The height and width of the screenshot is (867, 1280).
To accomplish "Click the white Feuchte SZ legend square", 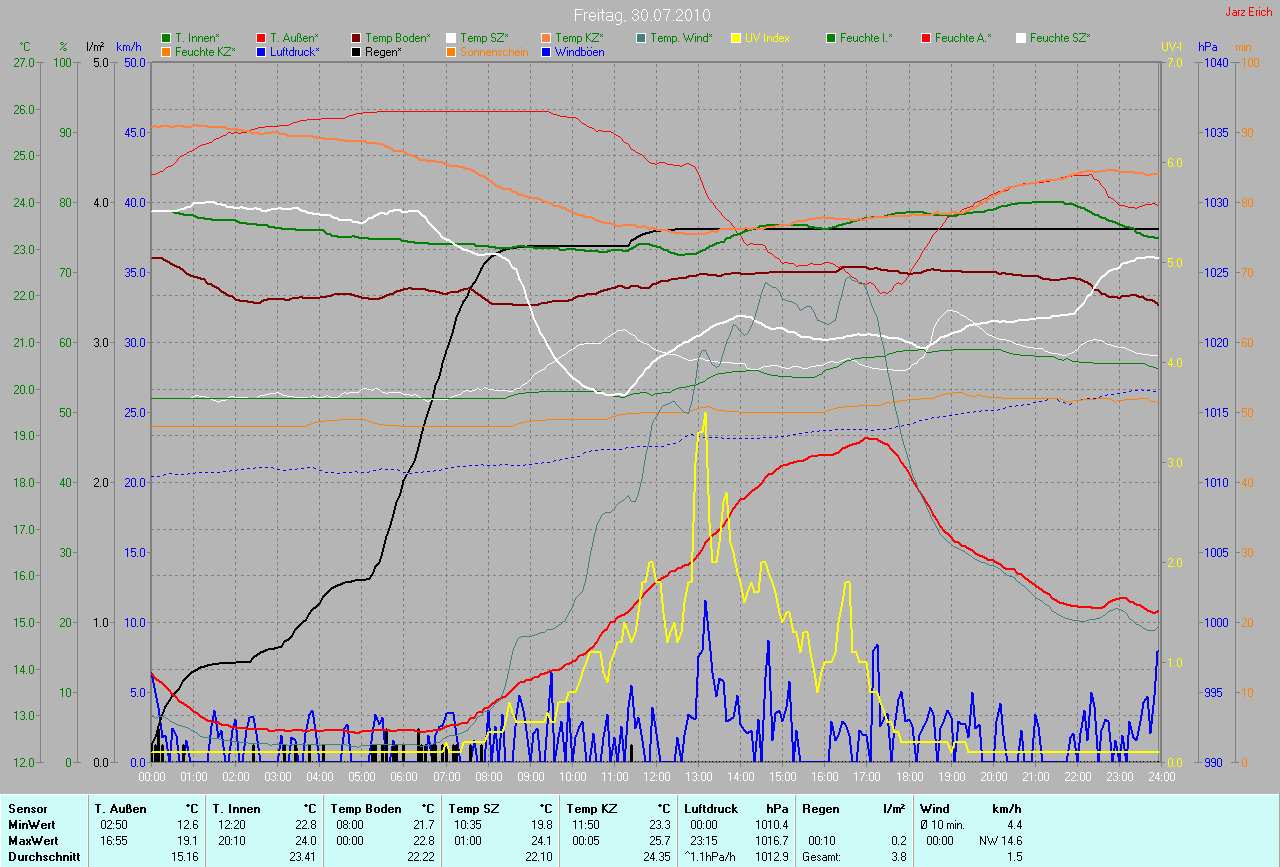I will pos(1021,38).
